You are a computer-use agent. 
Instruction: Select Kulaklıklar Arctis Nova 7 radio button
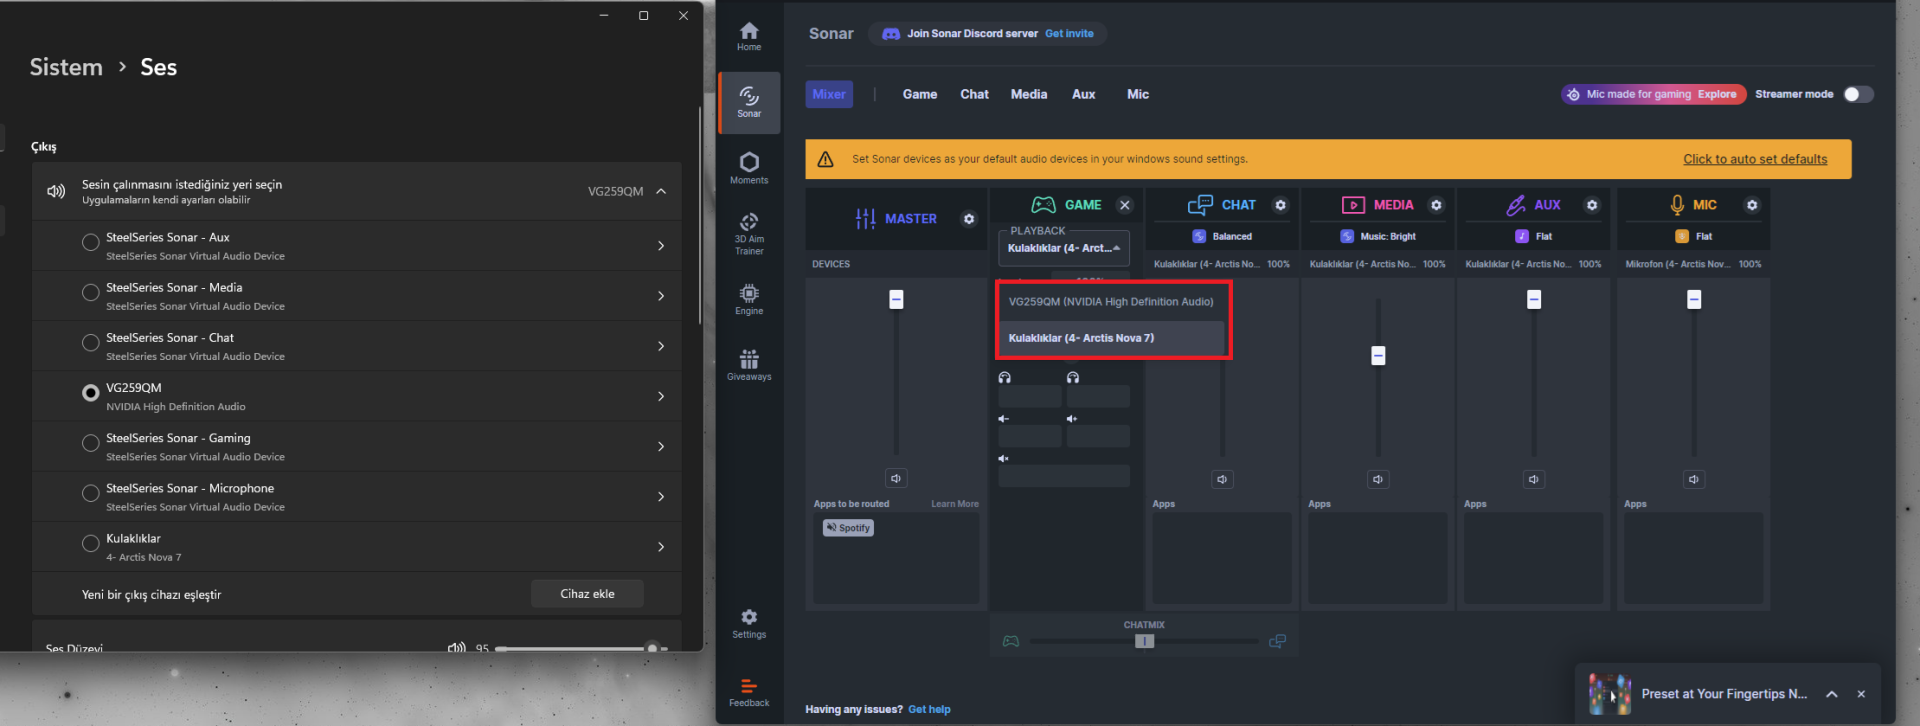[90, 543]
